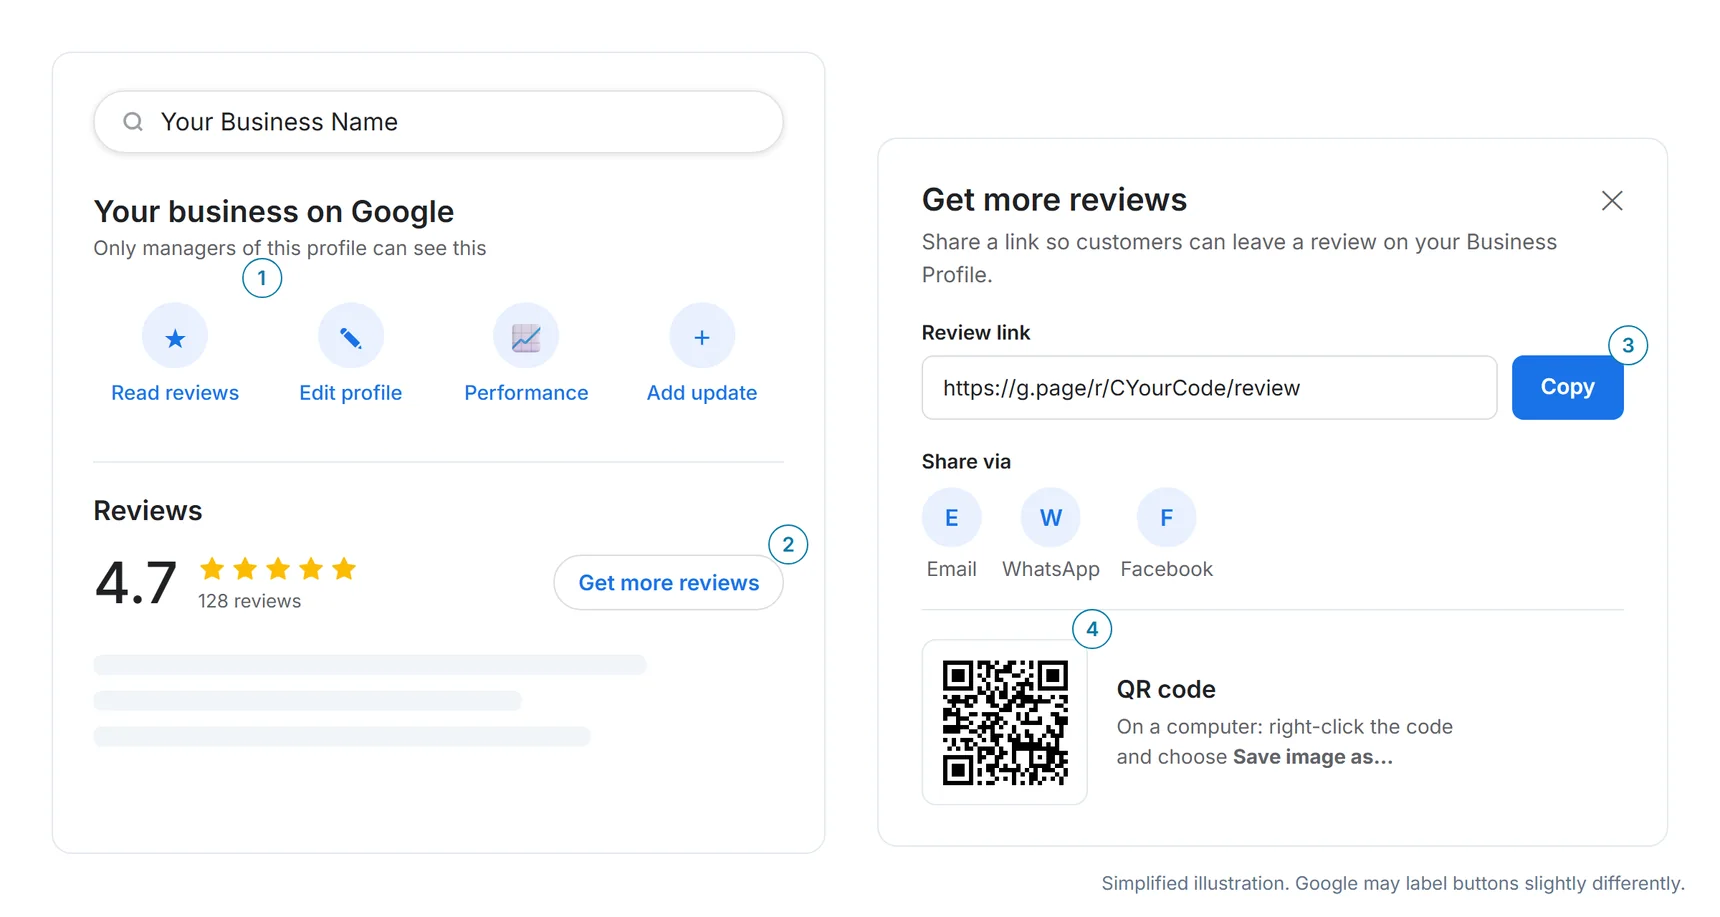The width and height of the screenshot is (1720, 917).
Task: Click the Add update plus icon
Action: 702,337
